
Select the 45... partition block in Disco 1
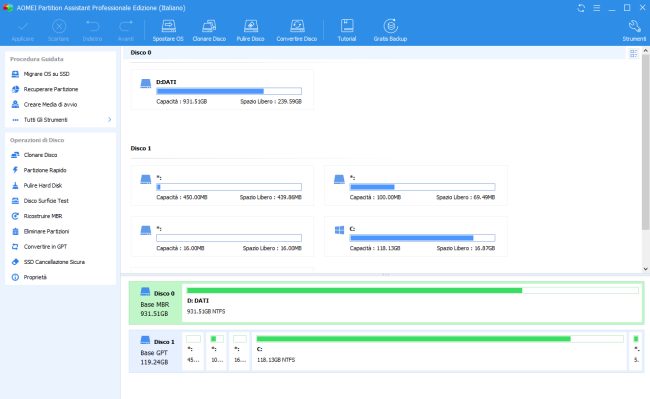193,351
